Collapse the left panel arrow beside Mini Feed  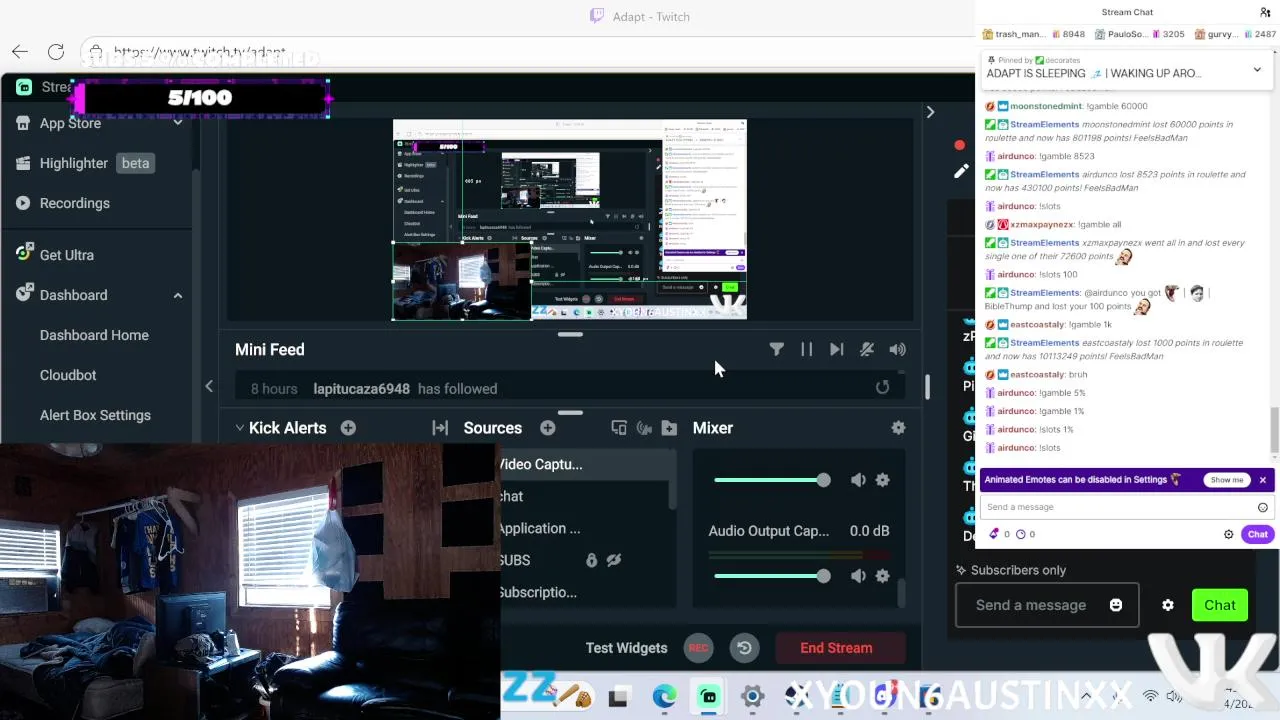(x=209, y=386)
